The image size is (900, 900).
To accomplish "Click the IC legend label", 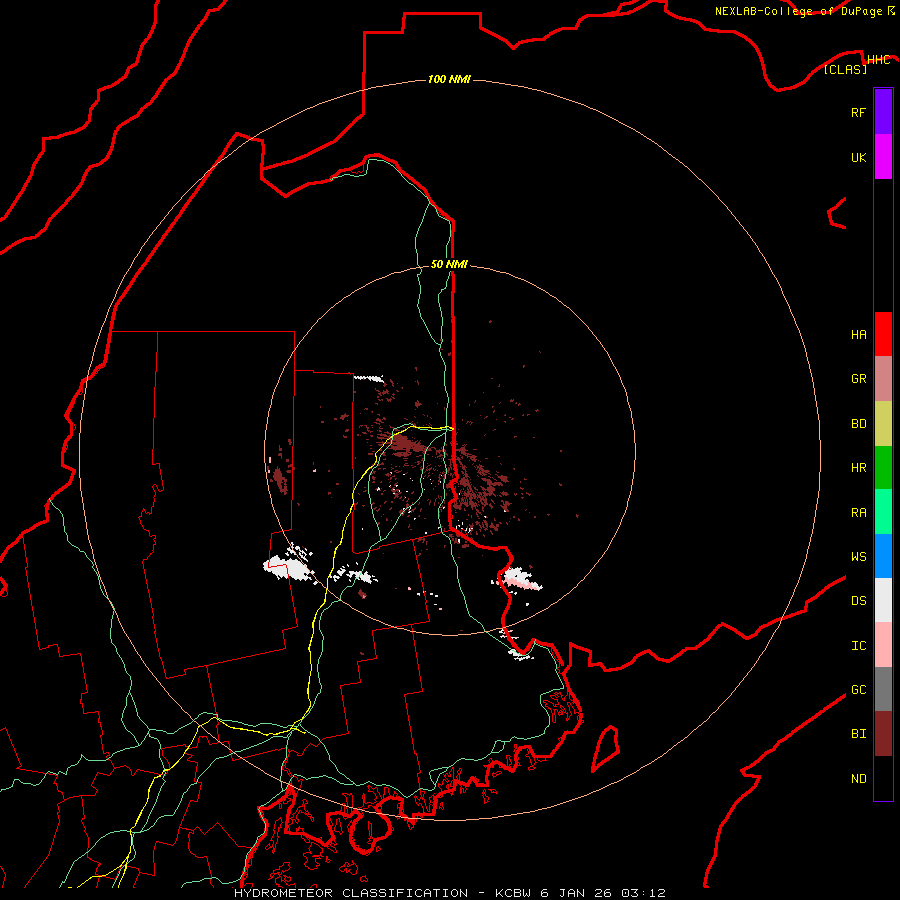I will coord(858,646).
